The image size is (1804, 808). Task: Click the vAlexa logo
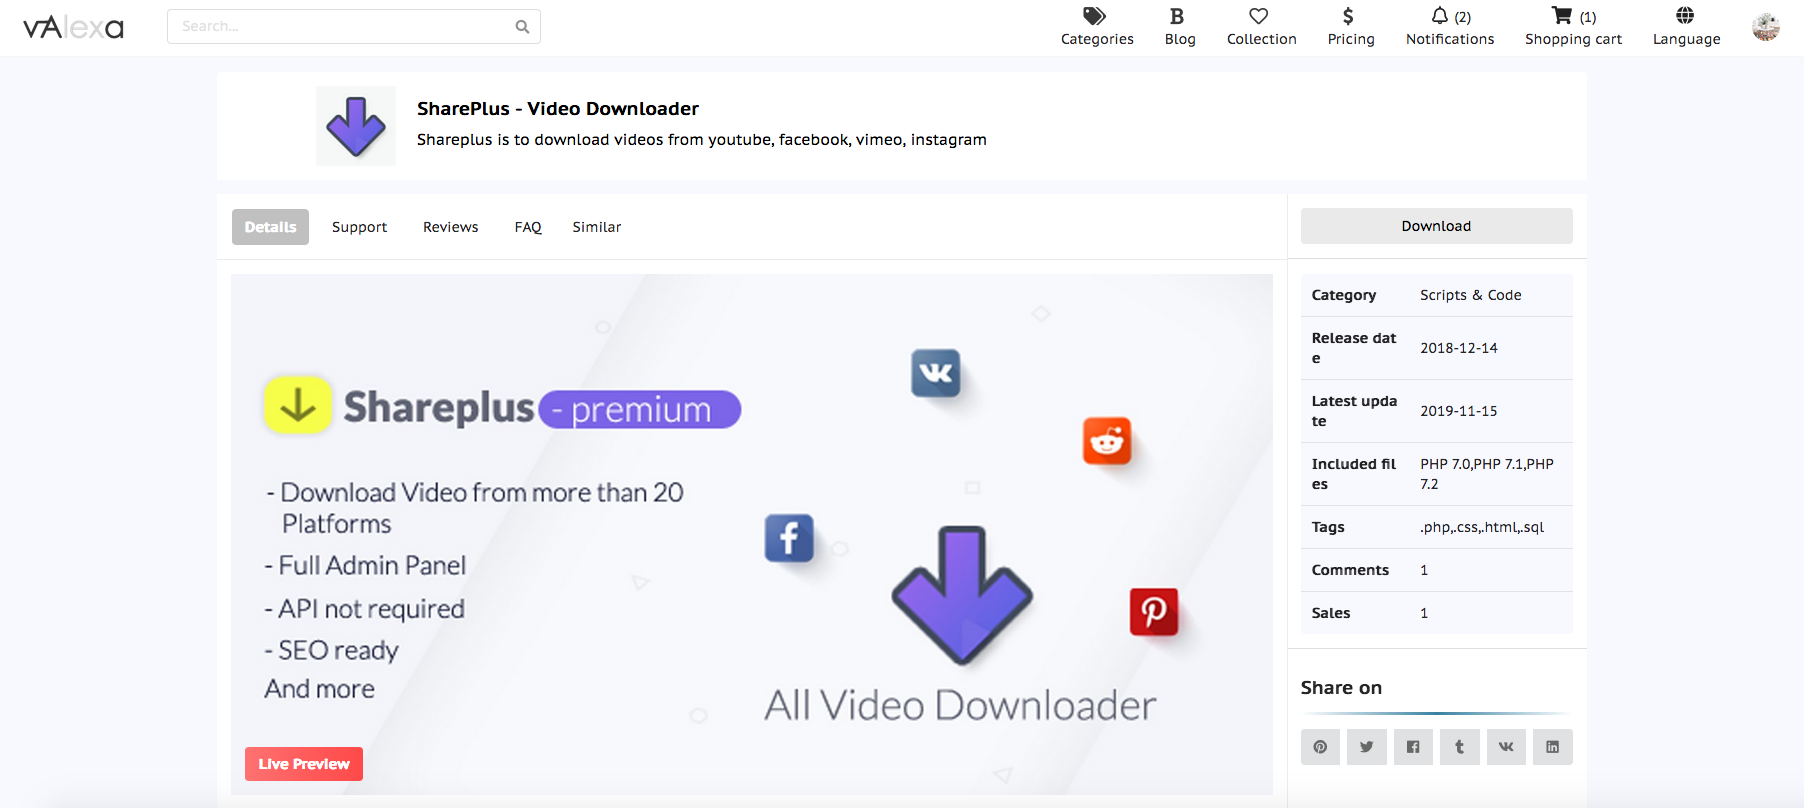point(73,27)
